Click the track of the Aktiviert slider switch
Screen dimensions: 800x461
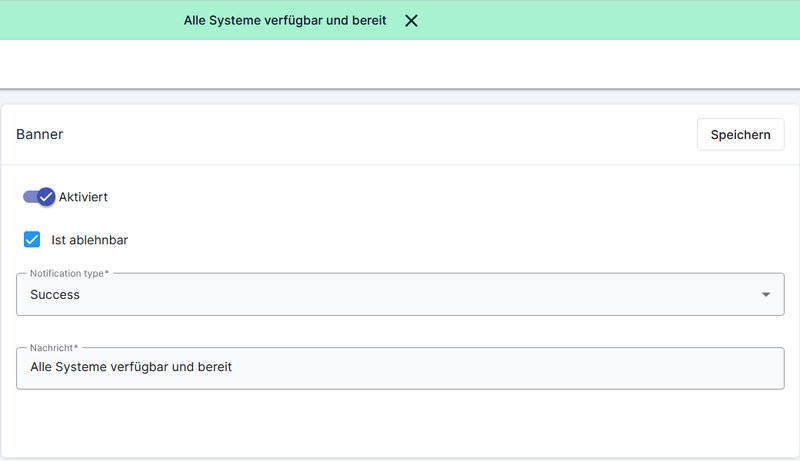coord(28,197)
